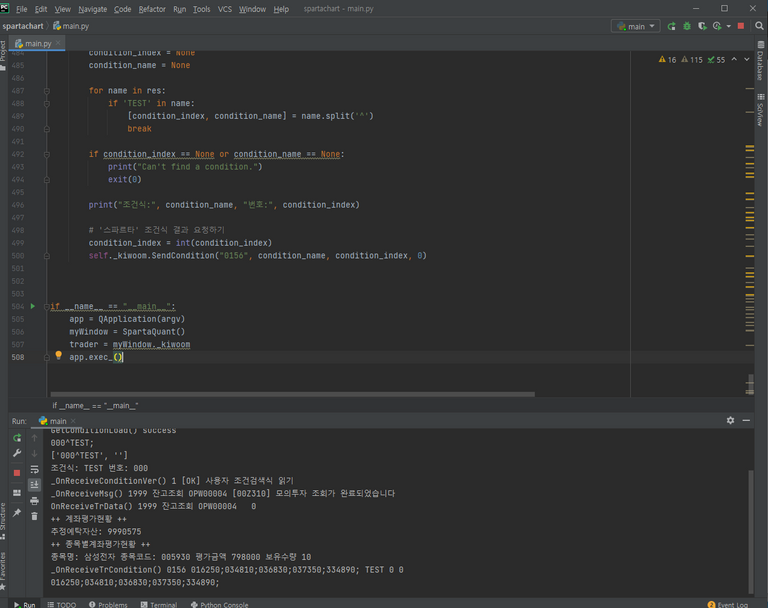Rerun main from the top toolbar
Viewport: 768px width, 608px height.
672,26
